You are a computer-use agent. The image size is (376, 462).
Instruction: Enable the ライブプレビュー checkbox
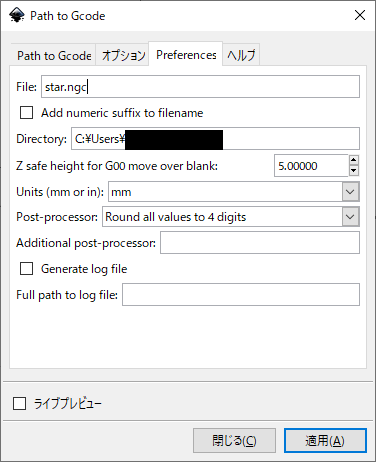coord(19,404)
